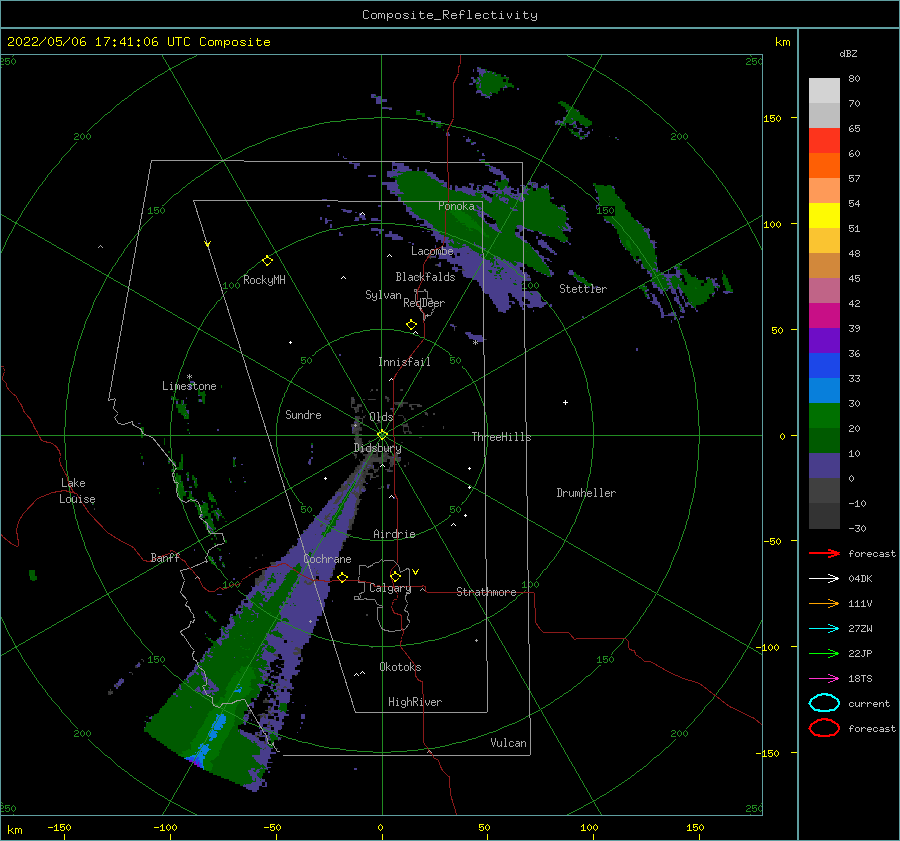Pick the dark green 20–10 dBZ swatch
The height and width of the screenshot is (841, 900).
point(824,440)
